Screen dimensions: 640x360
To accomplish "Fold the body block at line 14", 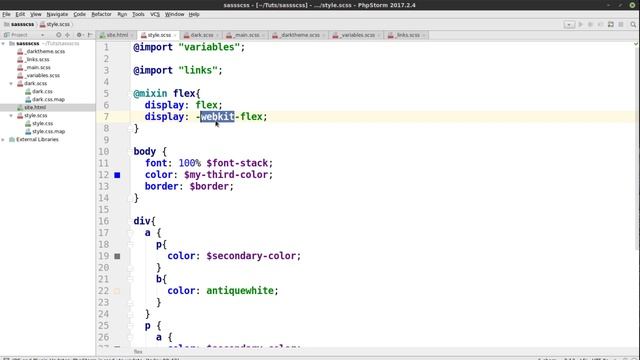I will coord(131,198).
